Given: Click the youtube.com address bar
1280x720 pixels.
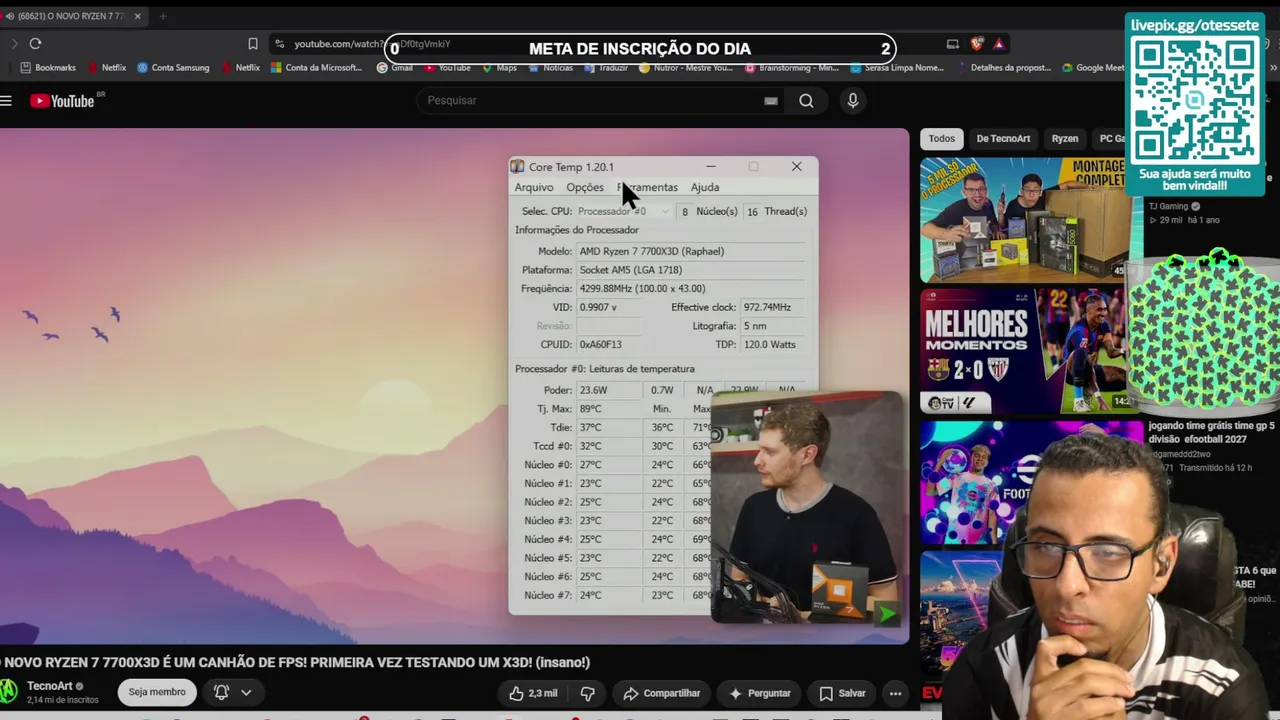Looking at the screenshot, I should (x=600, y=44).
